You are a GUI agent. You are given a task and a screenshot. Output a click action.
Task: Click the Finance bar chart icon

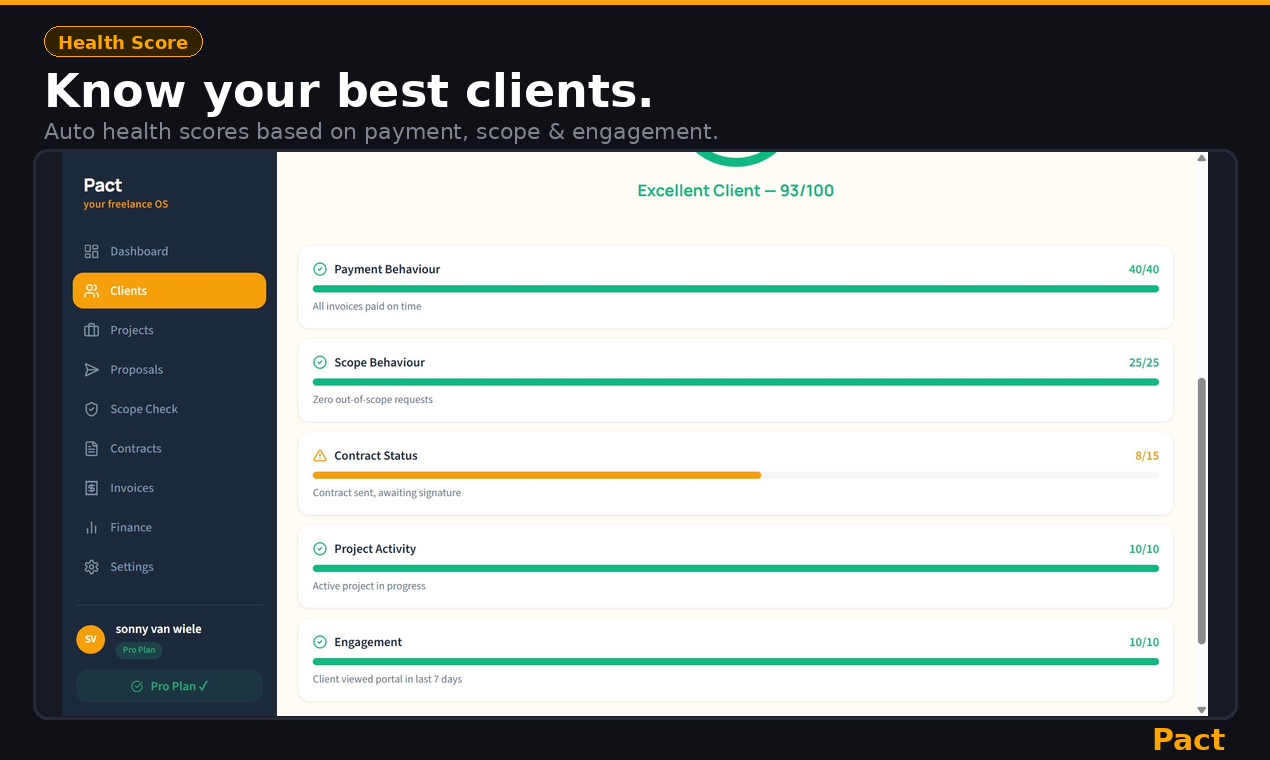click(x=91, y=527)
